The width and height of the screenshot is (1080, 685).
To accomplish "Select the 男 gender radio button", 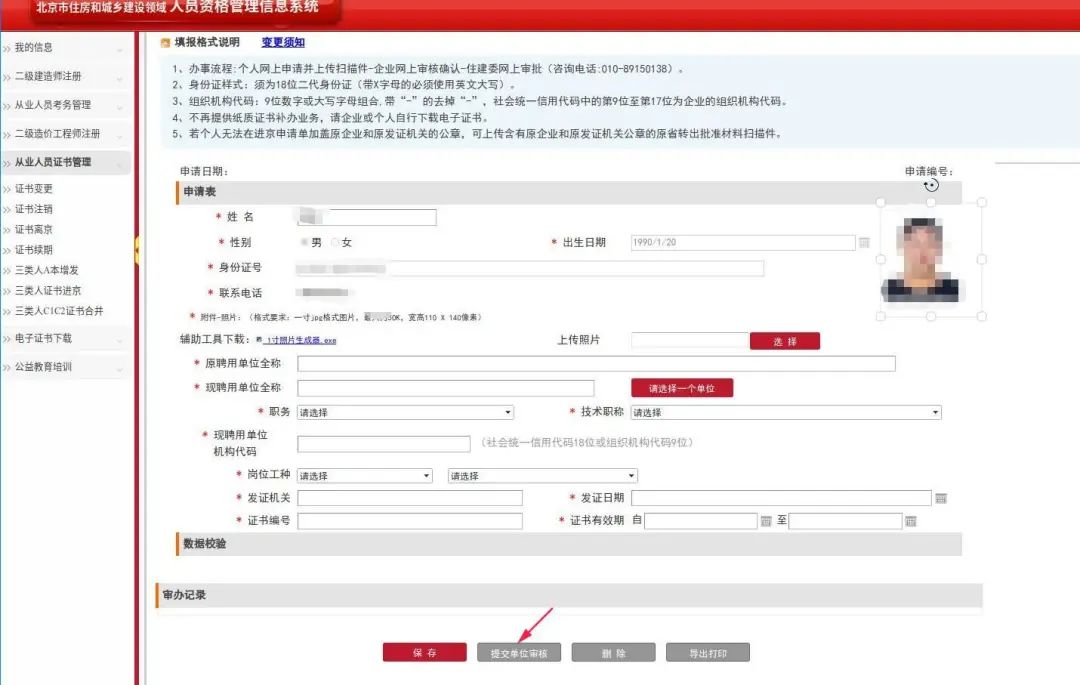I will click(x=304, y=242).
